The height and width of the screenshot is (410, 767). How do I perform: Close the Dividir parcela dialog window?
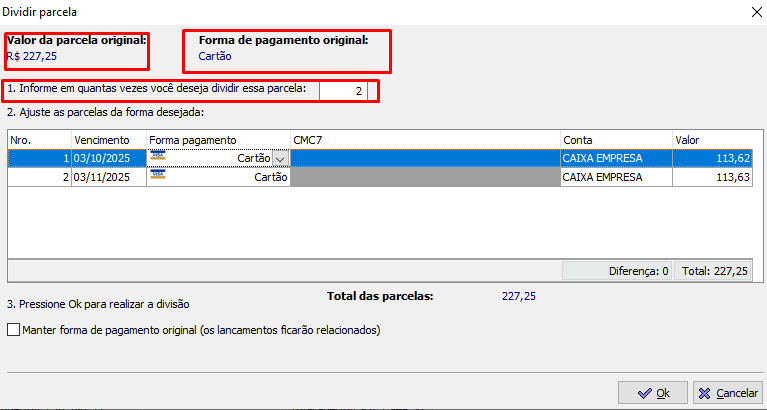(x=752, y=11)
